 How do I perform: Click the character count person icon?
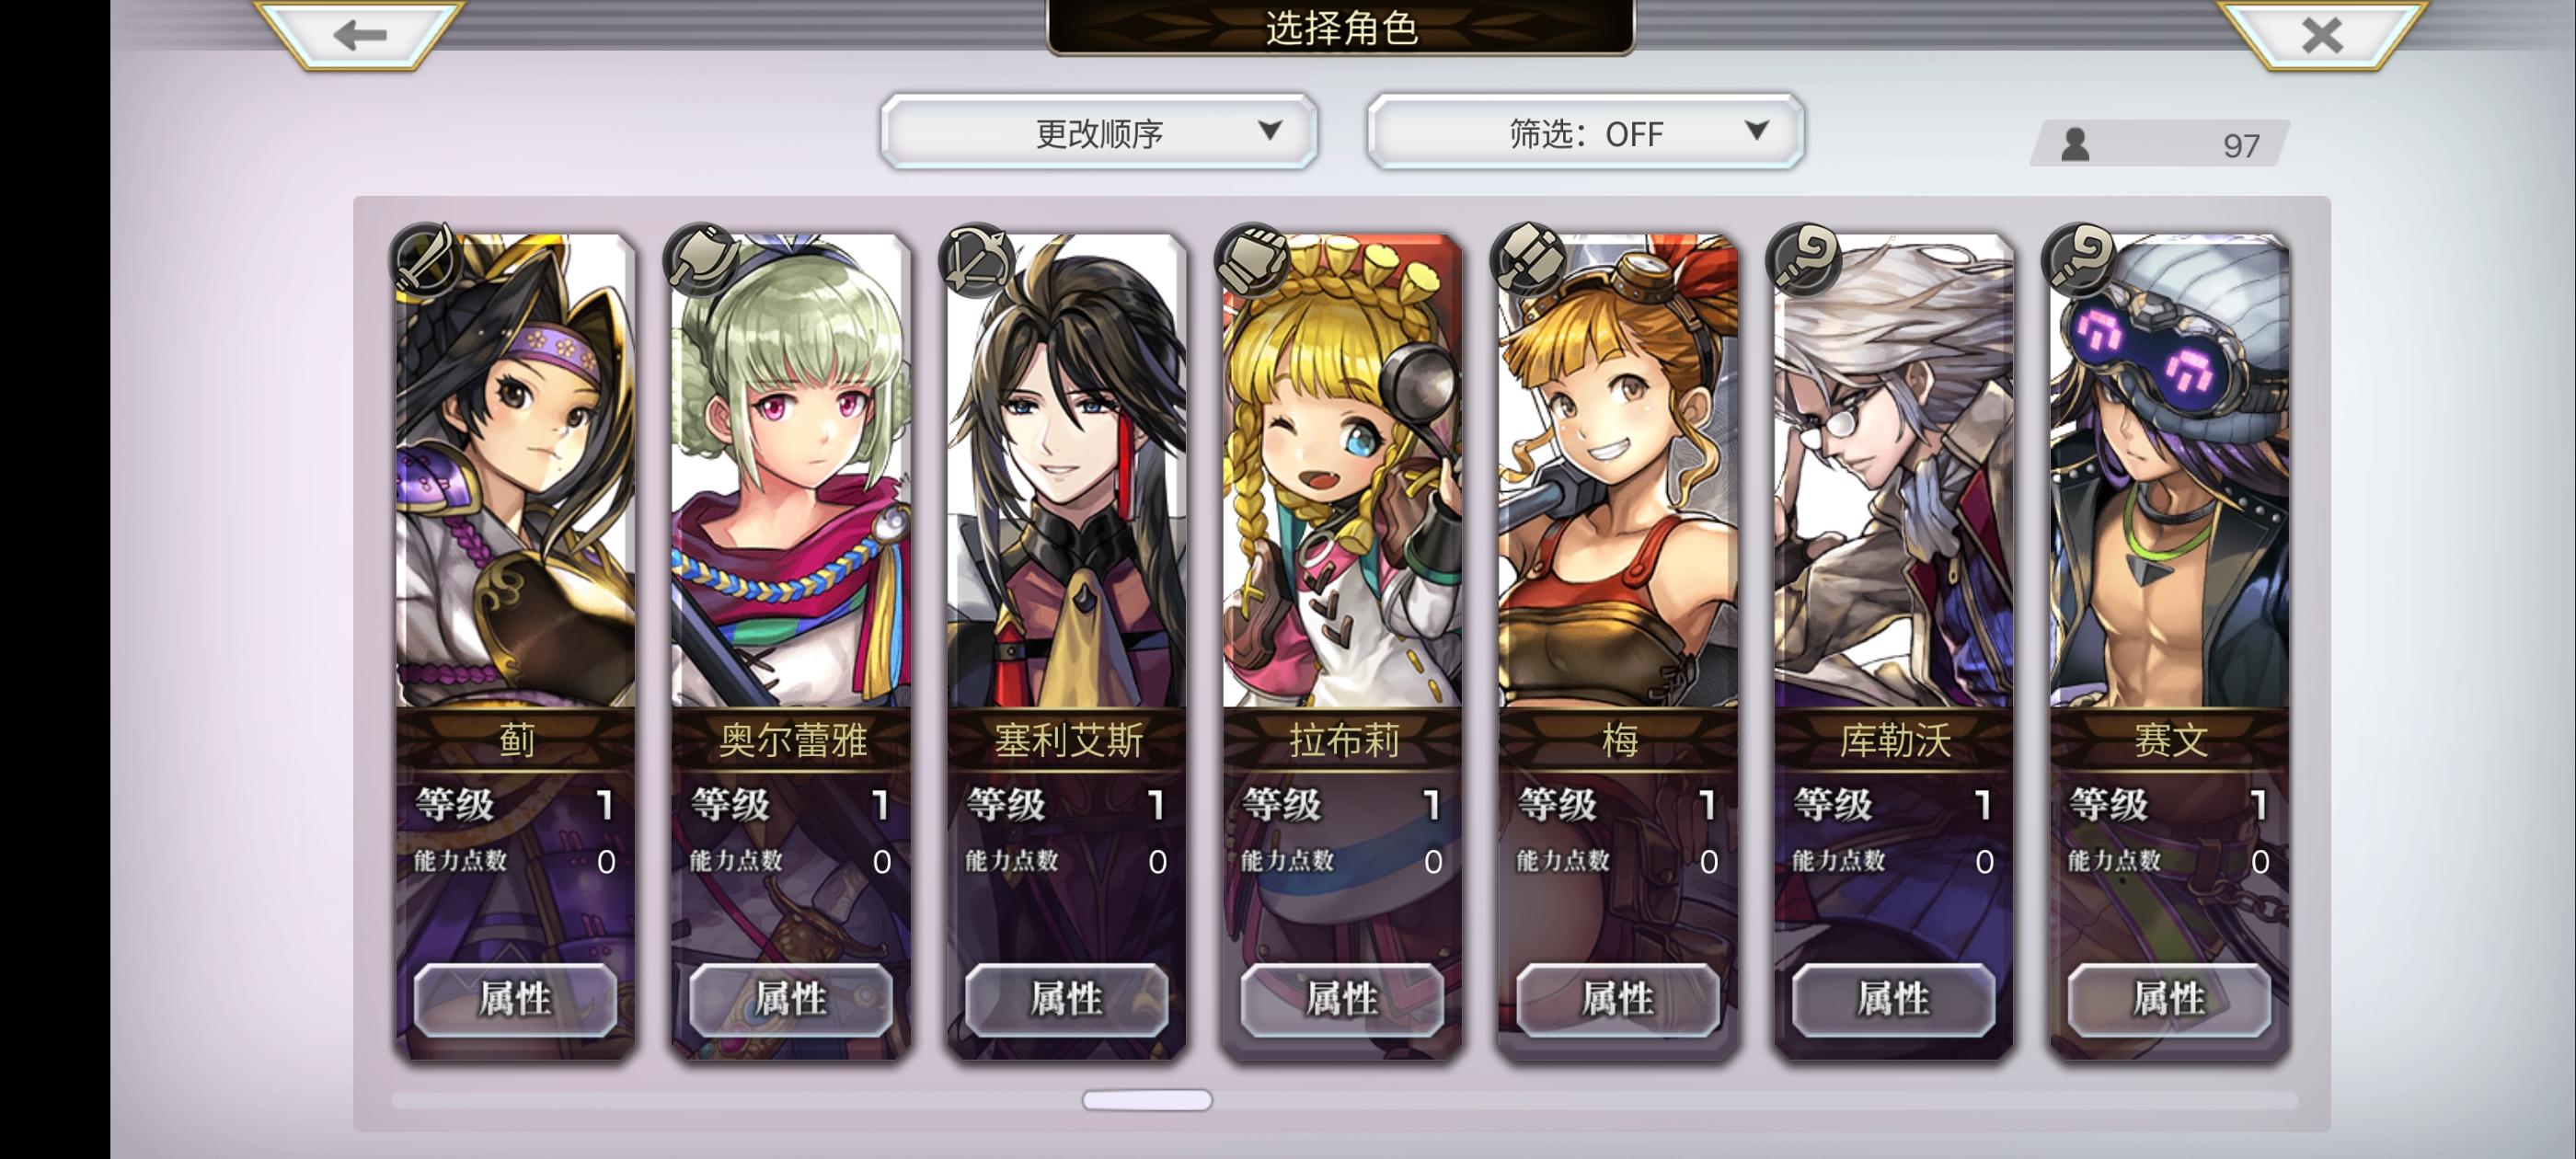pos(2076,145)
